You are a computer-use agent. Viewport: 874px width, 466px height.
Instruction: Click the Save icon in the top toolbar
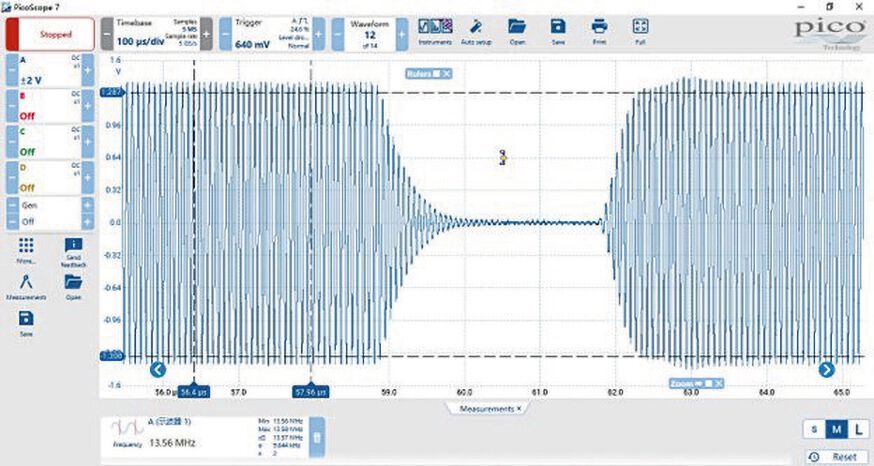pos(558,29)
